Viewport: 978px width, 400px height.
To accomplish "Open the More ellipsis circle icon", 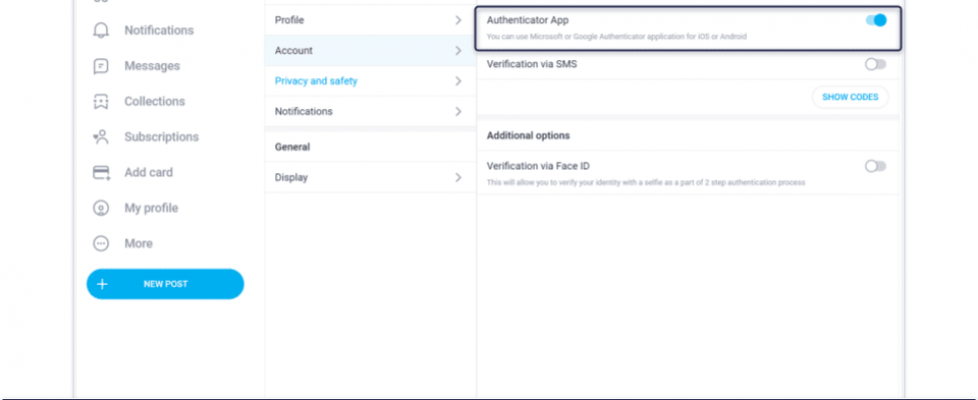I will (101, 243).
